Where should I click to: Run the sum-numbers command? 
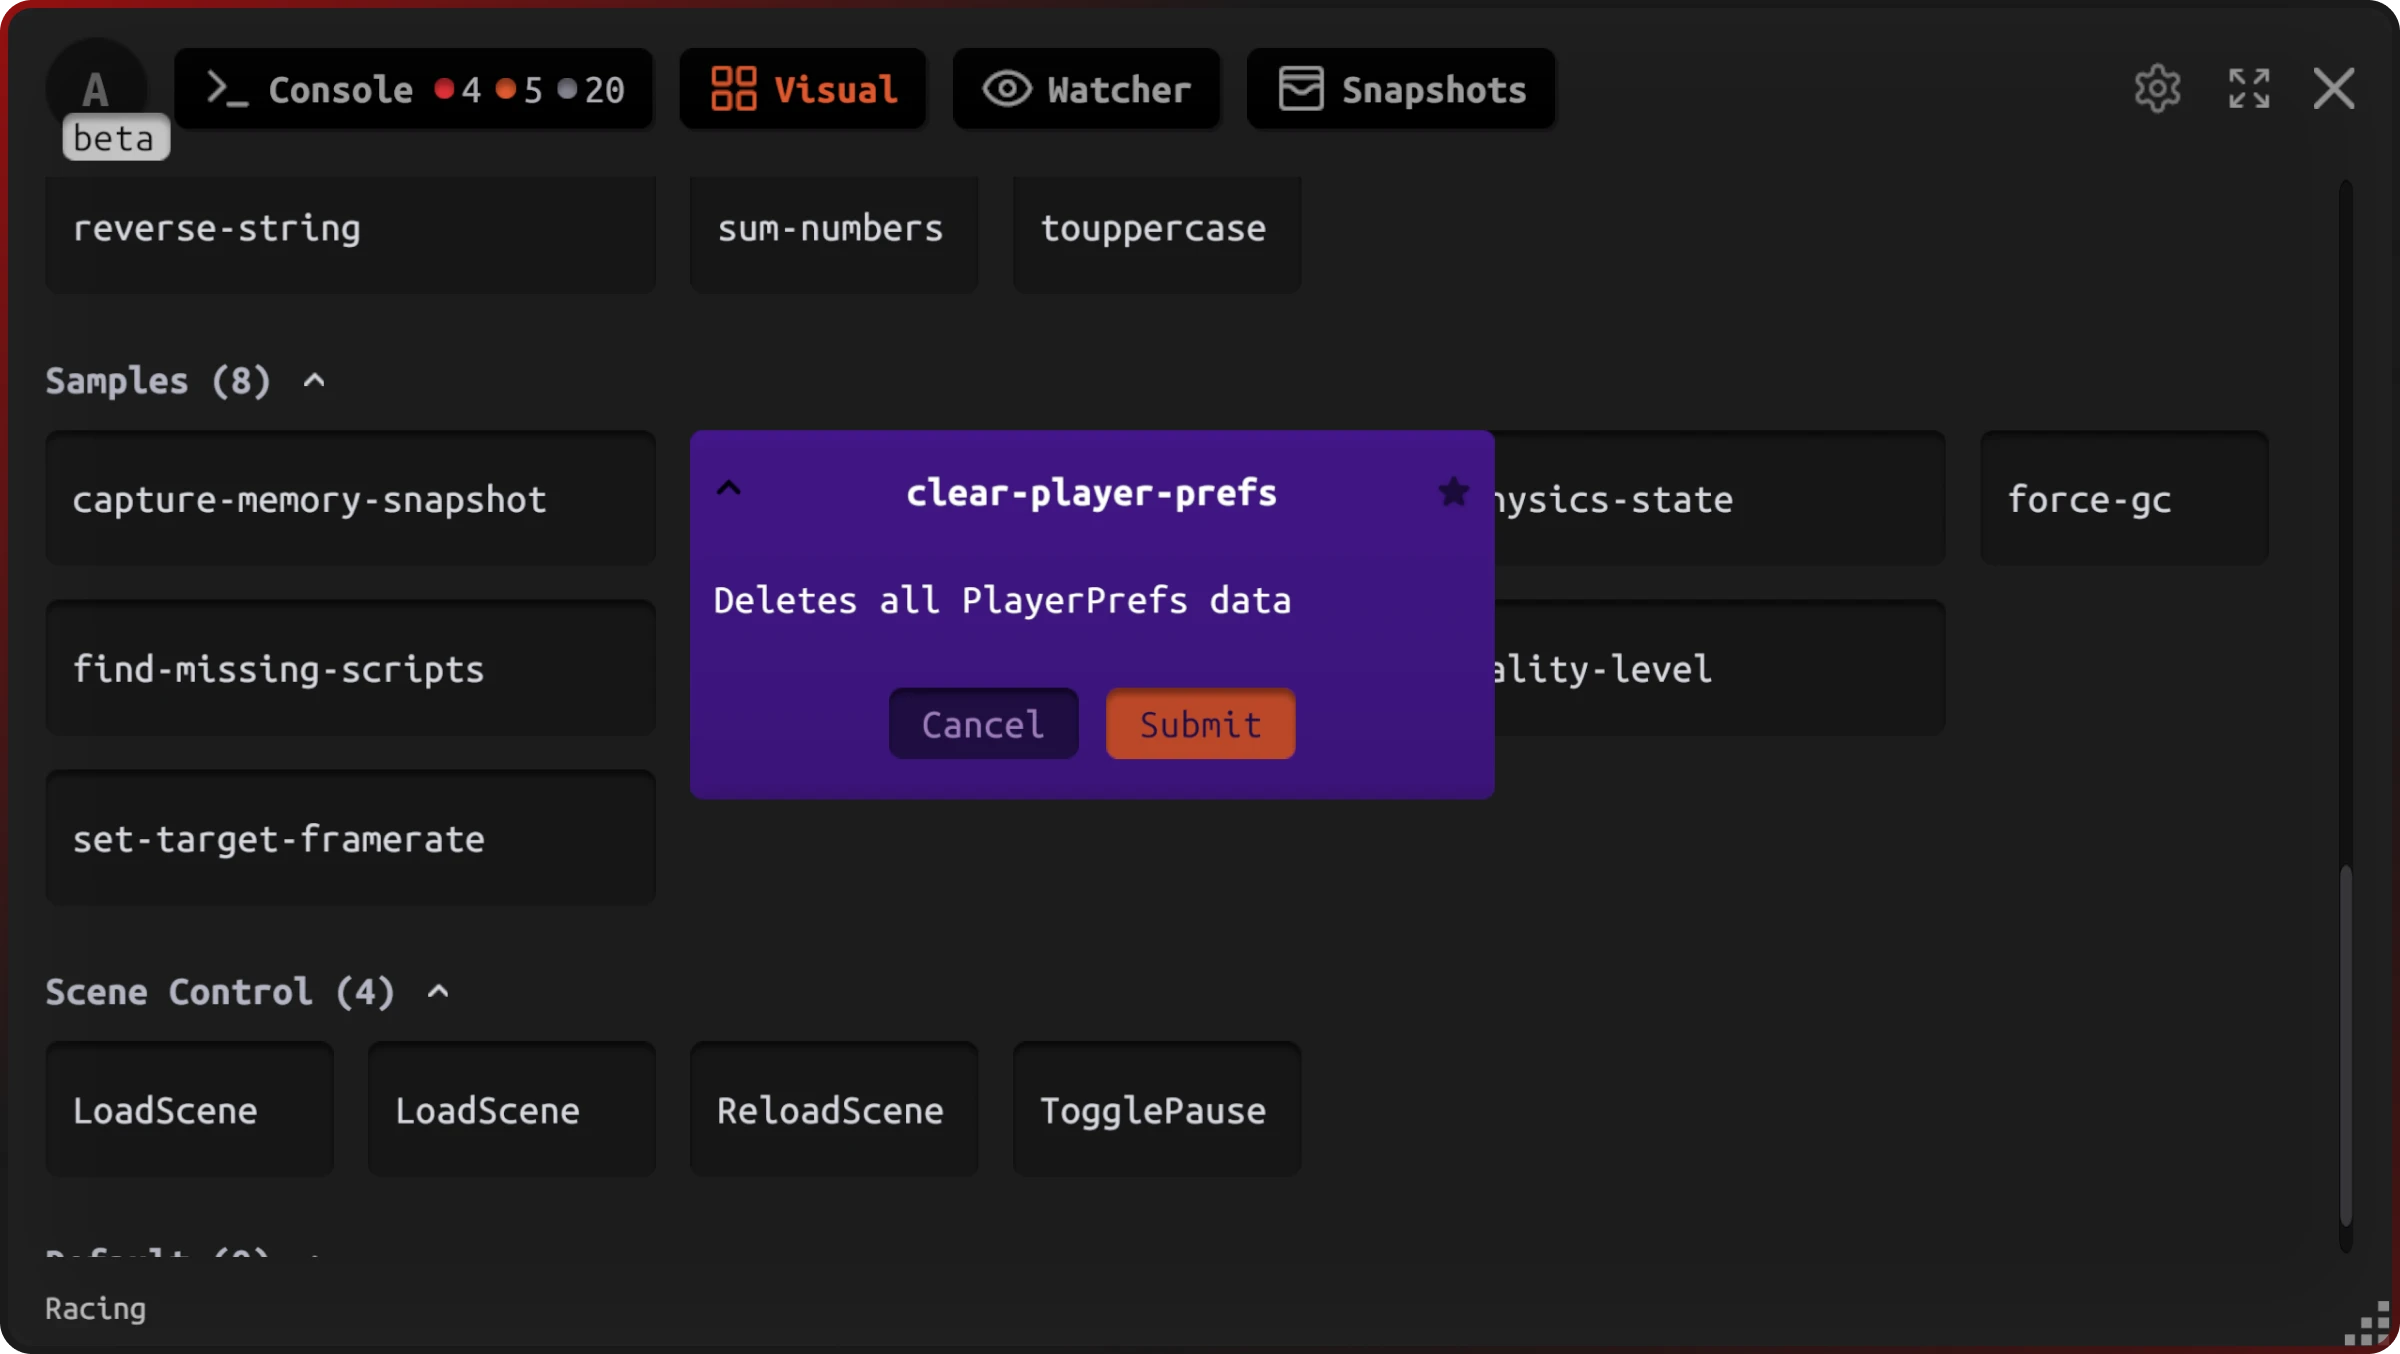(834, 234)
